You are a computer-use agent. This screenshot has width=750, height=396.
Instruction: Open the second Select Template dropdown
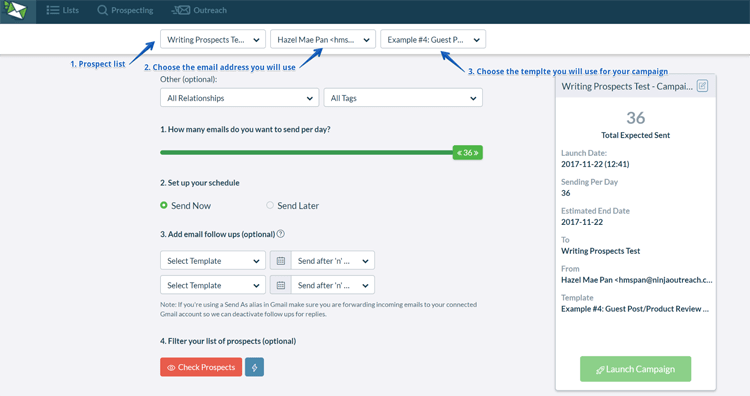[x=213, y=285]
